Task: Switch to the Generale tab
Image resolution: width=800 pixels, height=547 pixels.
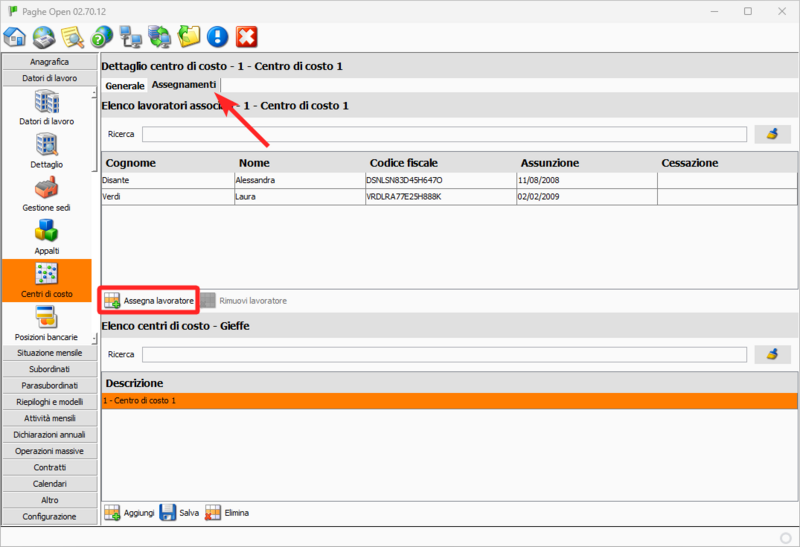Action: tap(125, 86)
